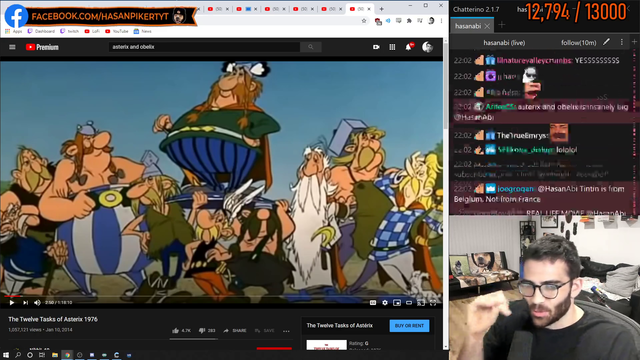Screen dimensions: 640x360
Task: Click username joegrogan in chat
Action: click(516, 189)
